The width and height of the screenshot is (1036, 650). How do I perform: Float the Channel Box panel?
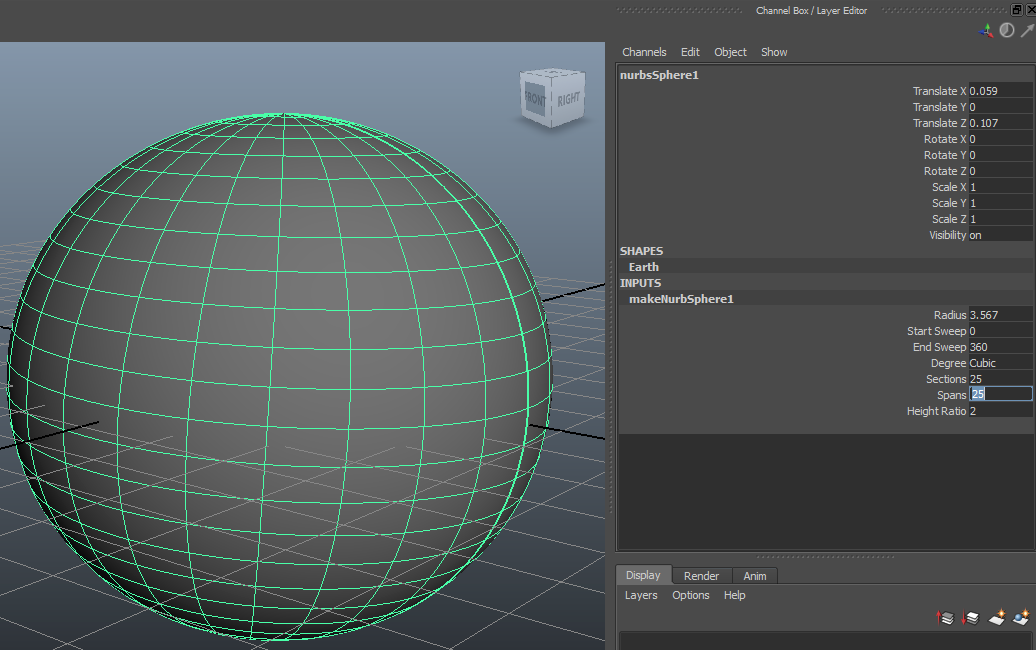(1017, 10)
